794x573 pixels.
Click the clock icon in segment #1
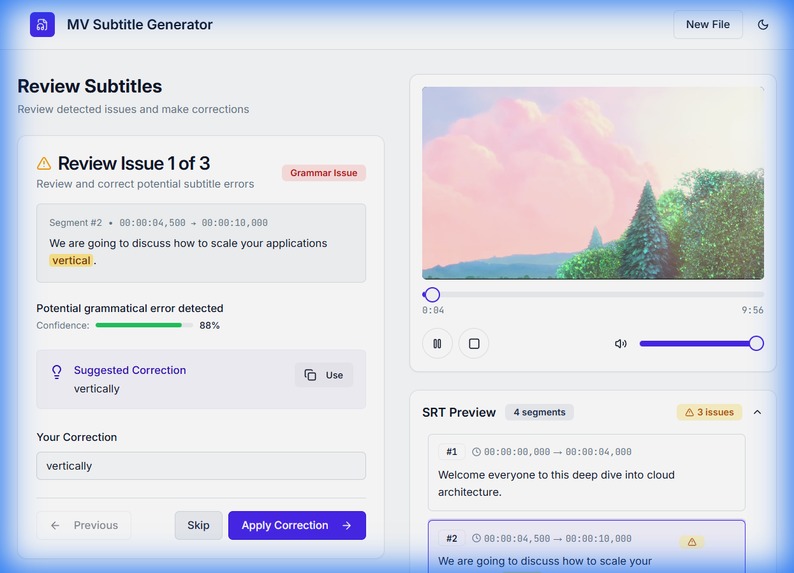coord(476,452)
